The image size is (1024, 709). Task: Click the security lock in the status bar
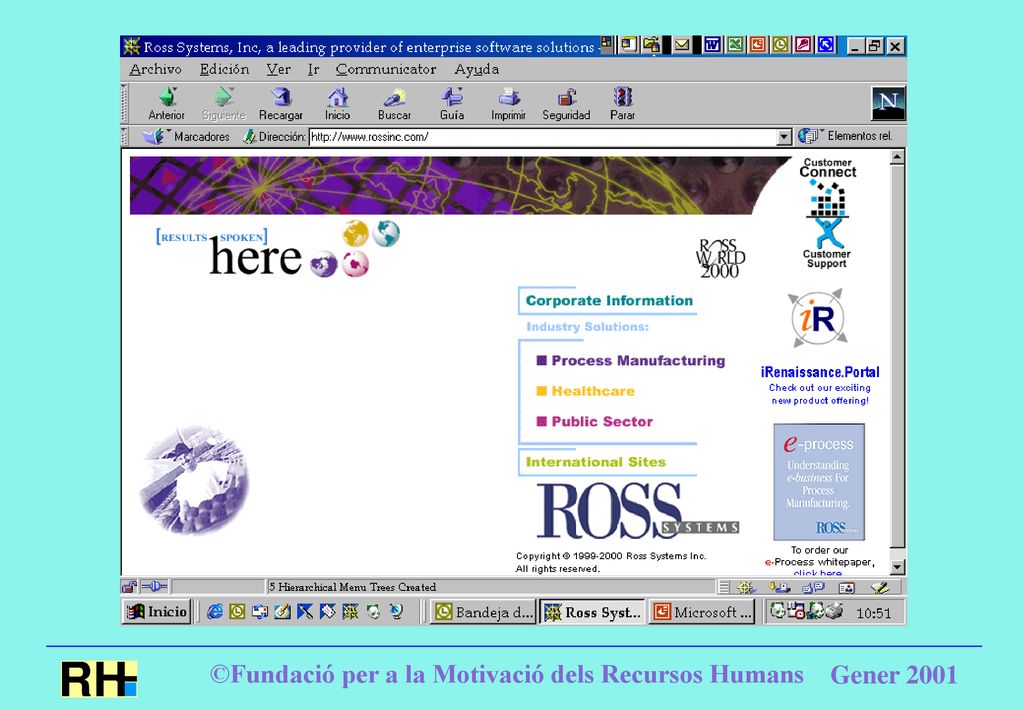(129, 587)
